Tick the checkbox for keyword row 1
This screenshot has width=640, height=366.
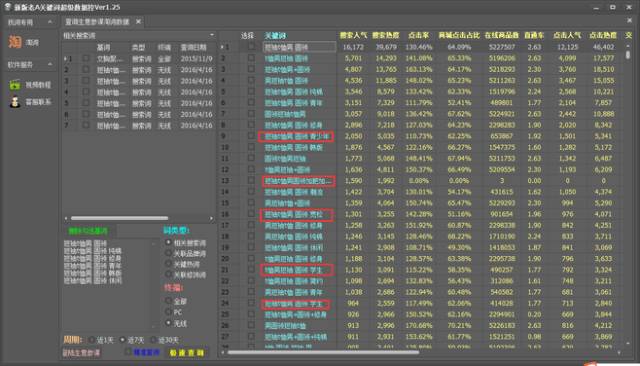[x=251, y=47]
